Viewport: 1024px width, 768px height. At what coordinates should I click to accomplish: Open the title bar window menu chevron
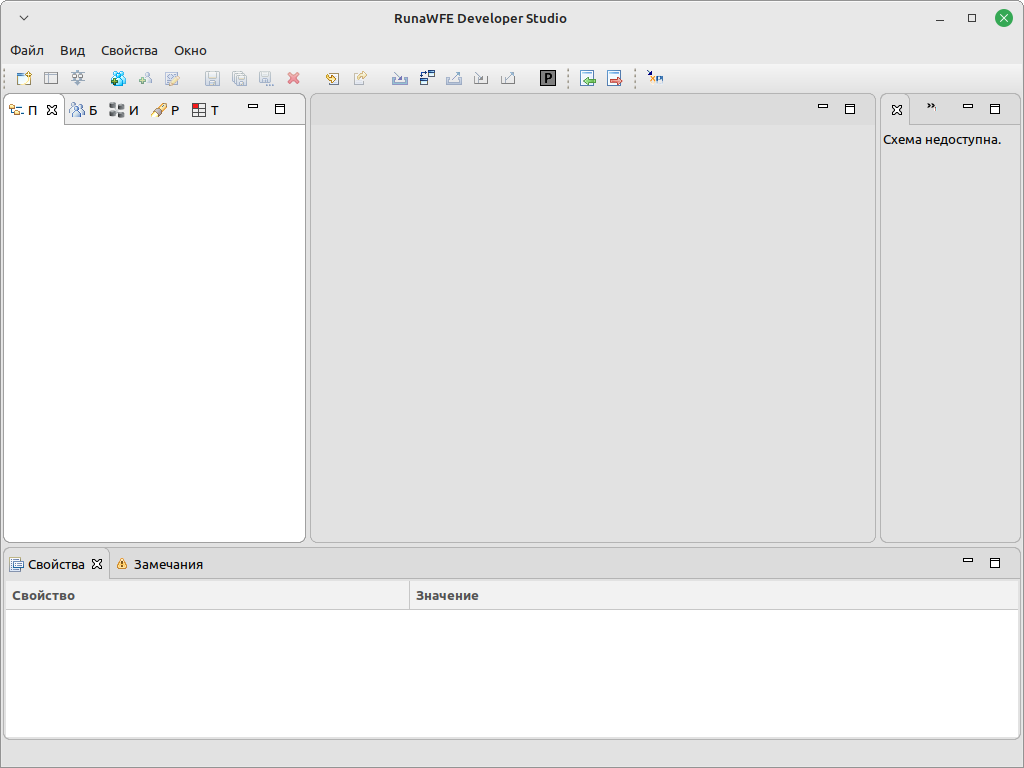coord(24,18)
